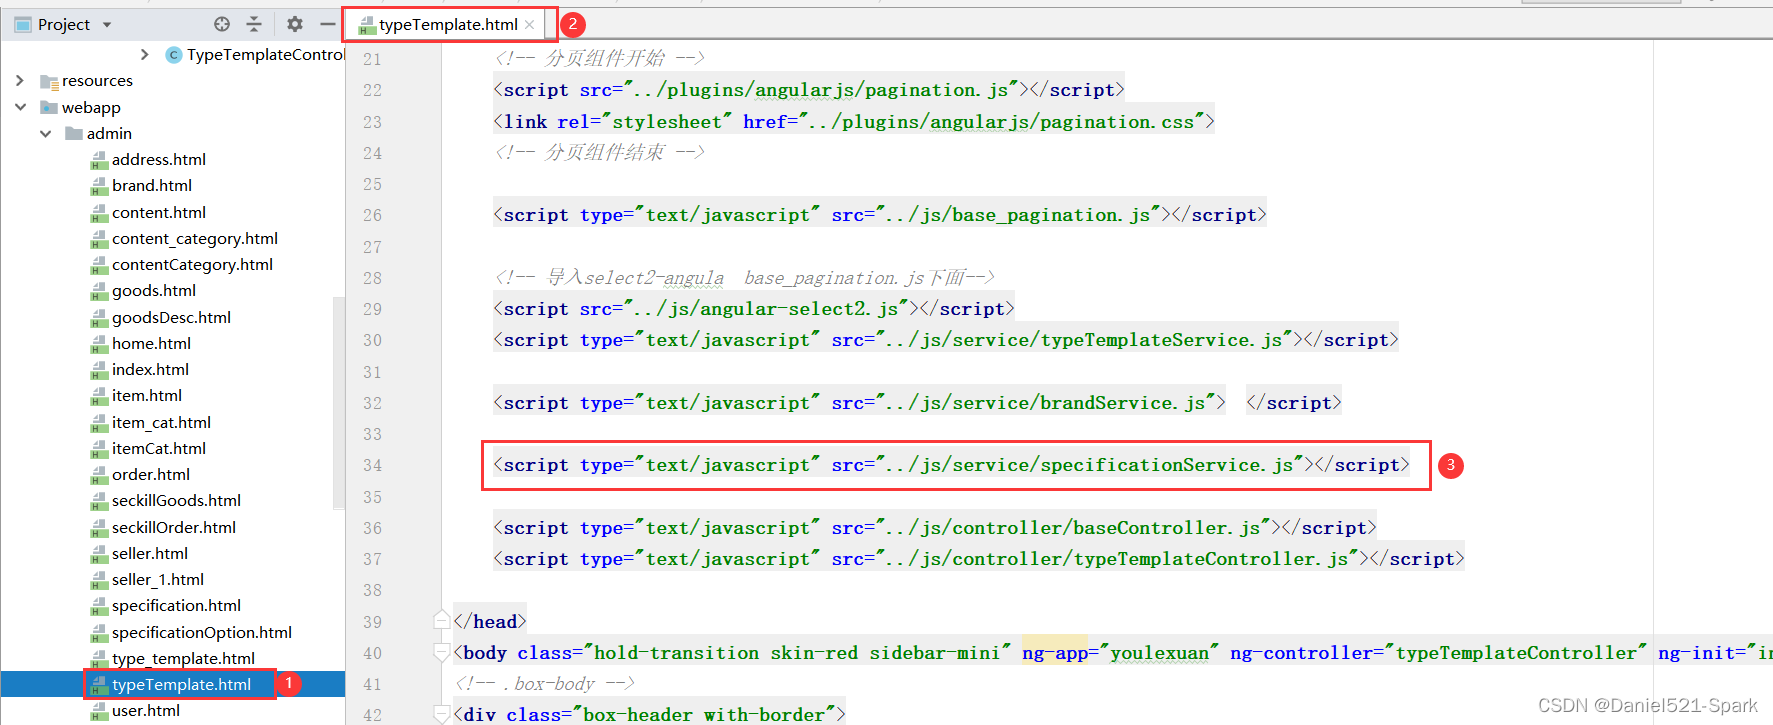
Task: Open address.html in project tree
Action: pos(159,159)
